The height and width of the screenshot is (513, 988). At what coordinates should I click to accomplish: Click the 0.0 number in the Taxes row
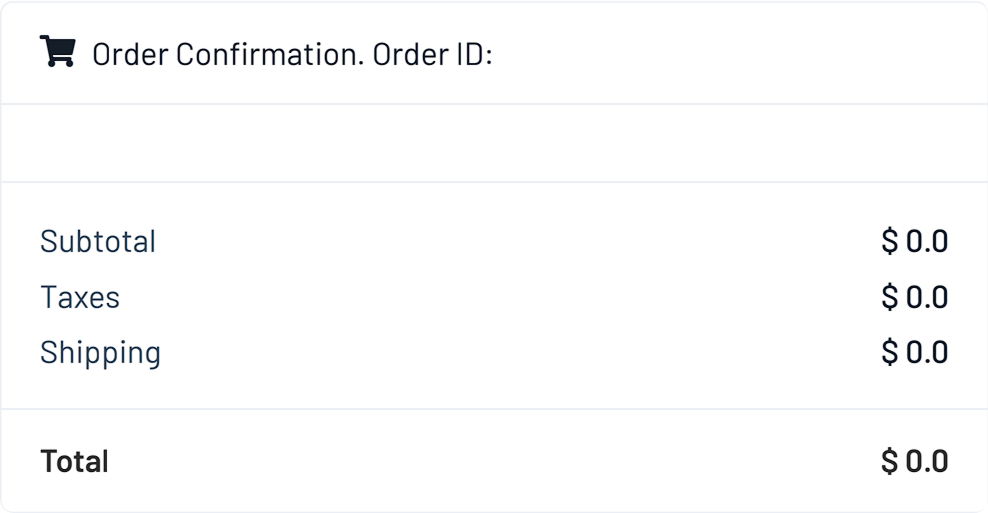tap(927, 297)
